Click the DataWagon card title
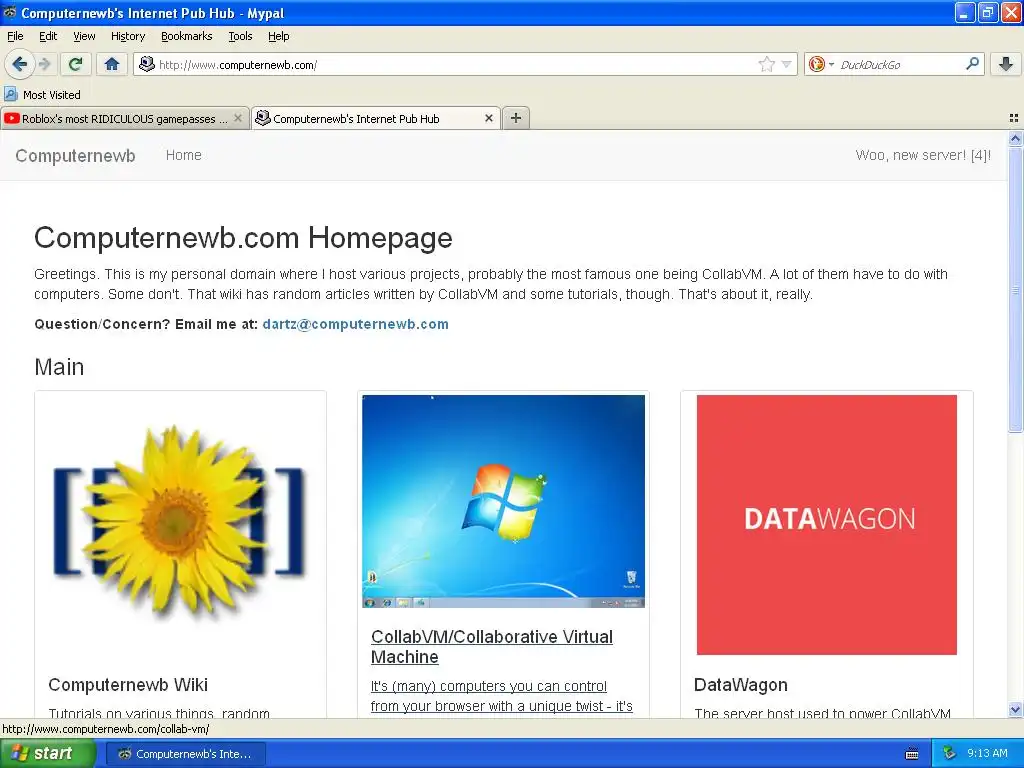The width and height of the screenshot is (1024, 768). pyautogui.click(x=741, y=684)
